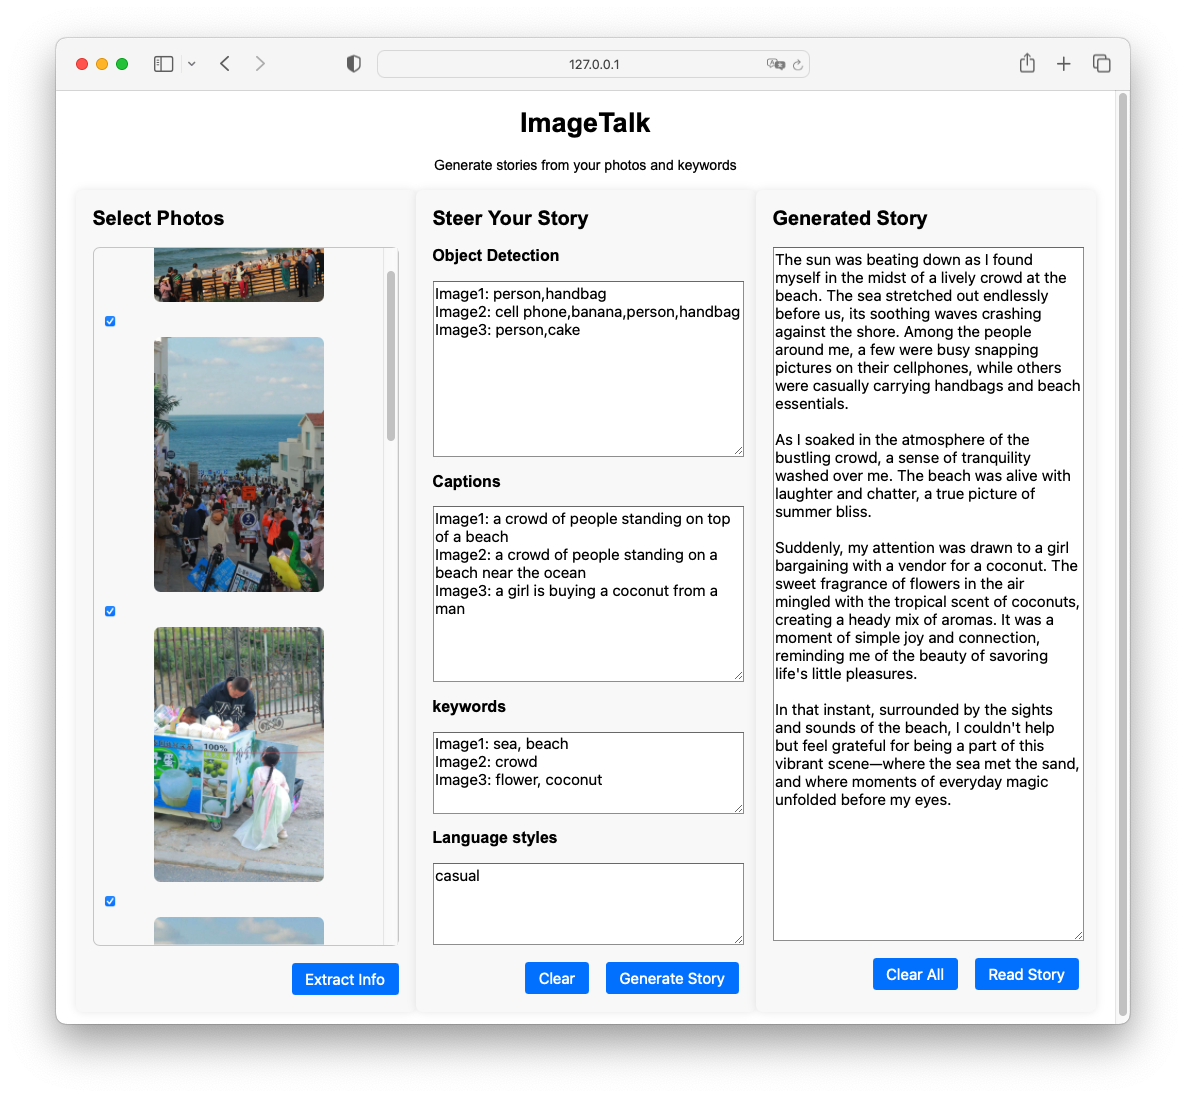Click the Read Story button
Image resolution: width=1186 pixels, height=1098 pixels.
point(1026,975)
